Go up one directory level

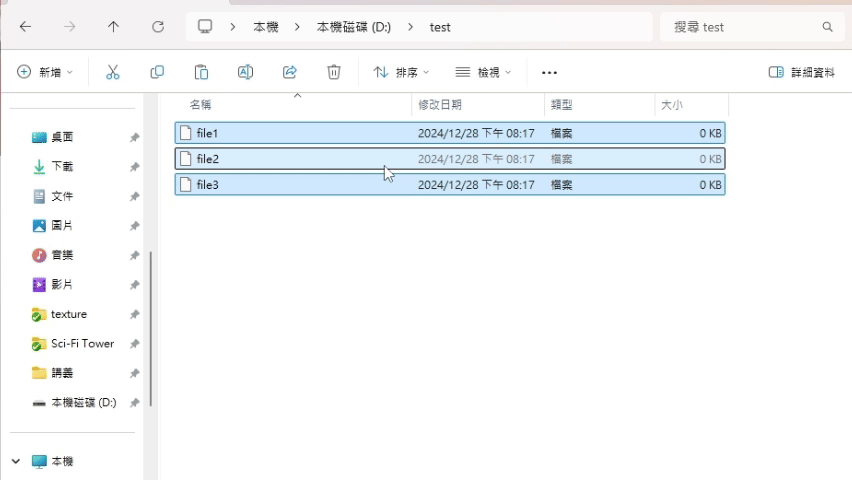[x=113, y=27]
